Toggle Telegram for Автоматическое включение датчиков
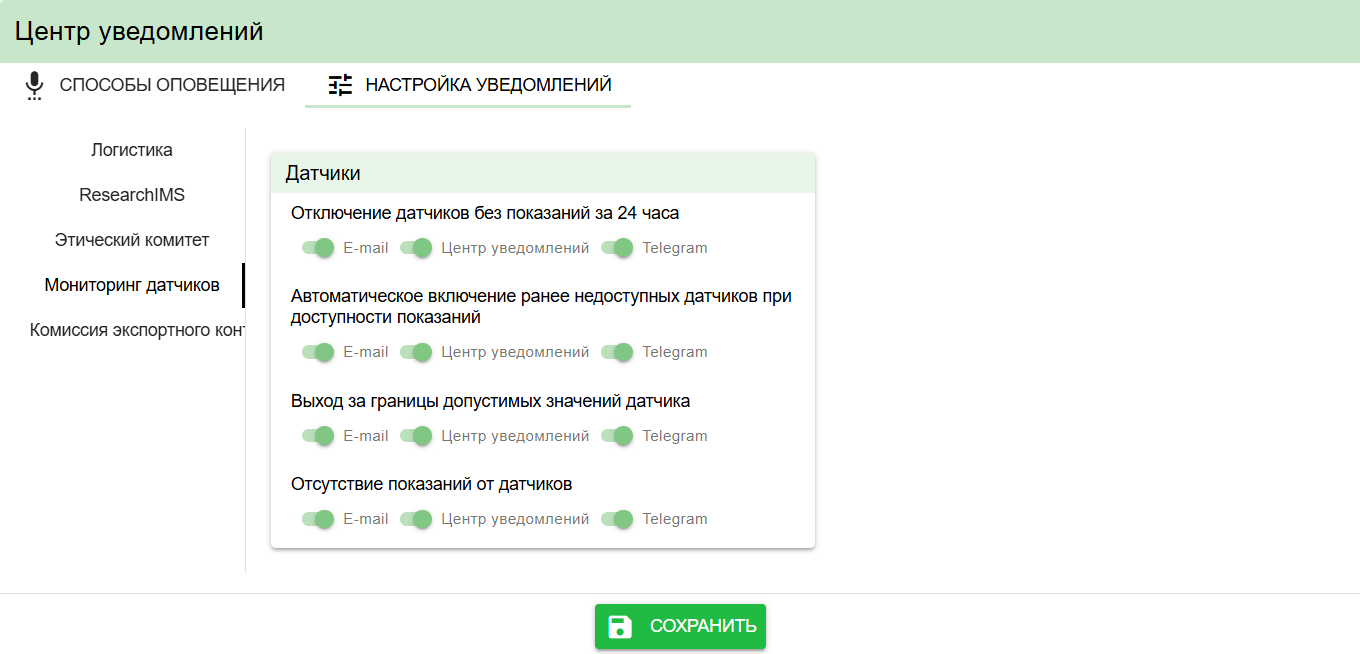Image resolution: width=1360 pixels, height=654 pixels. coord(617,352)
